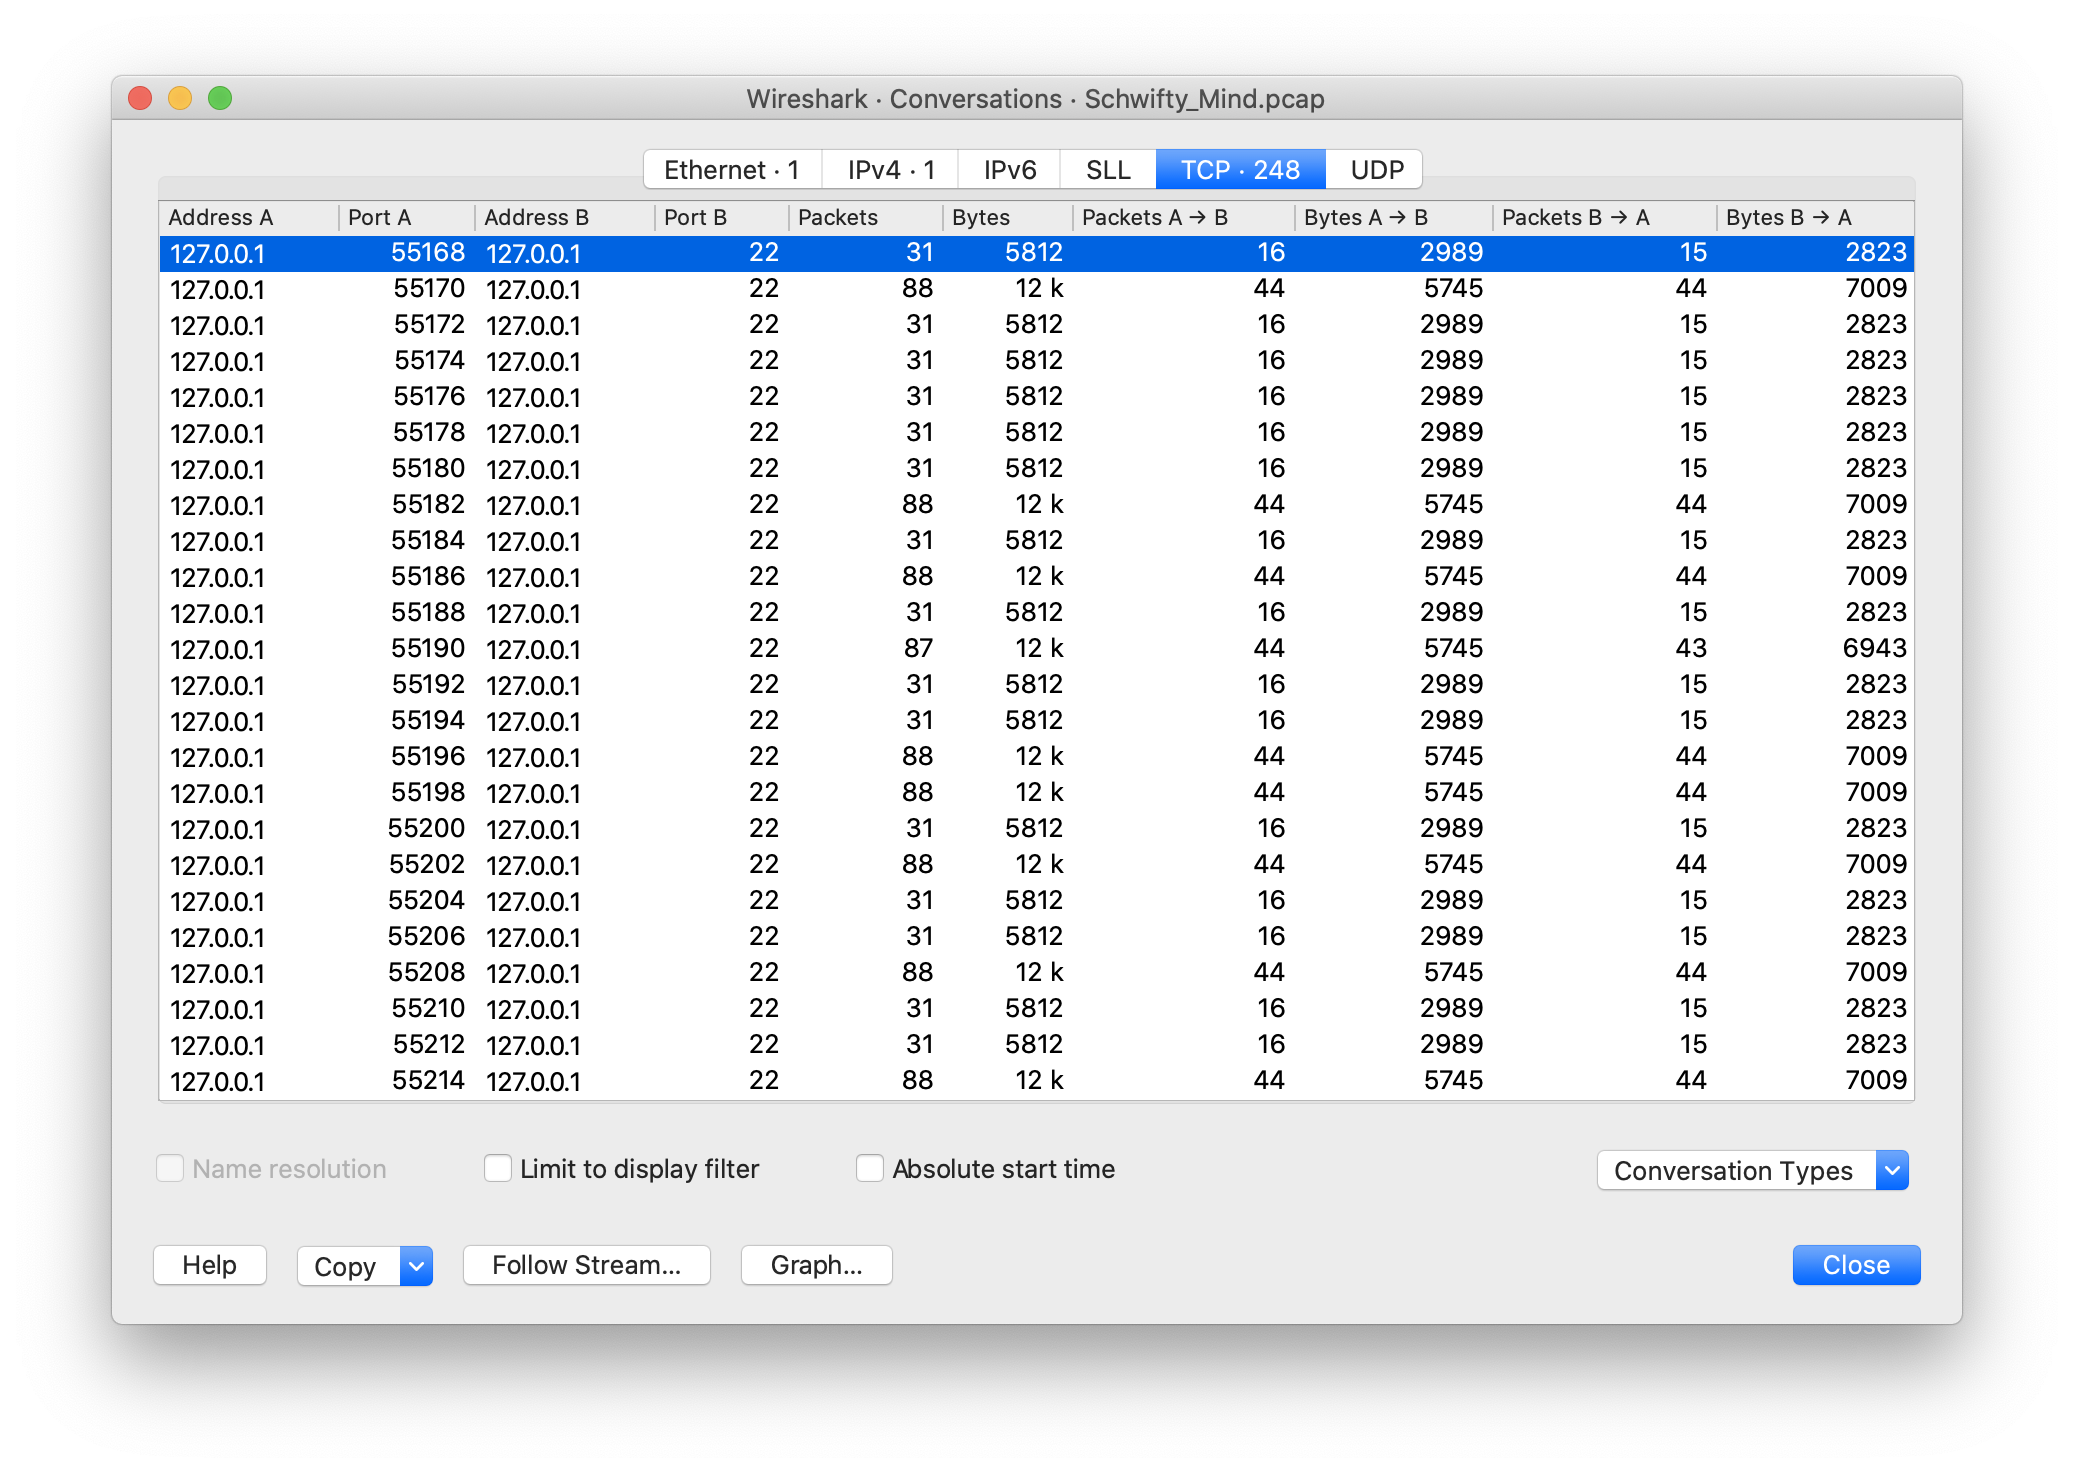
Task: Sort by Bytes B → A column header
Action: pyautogui.click(x=1816, y=218)
